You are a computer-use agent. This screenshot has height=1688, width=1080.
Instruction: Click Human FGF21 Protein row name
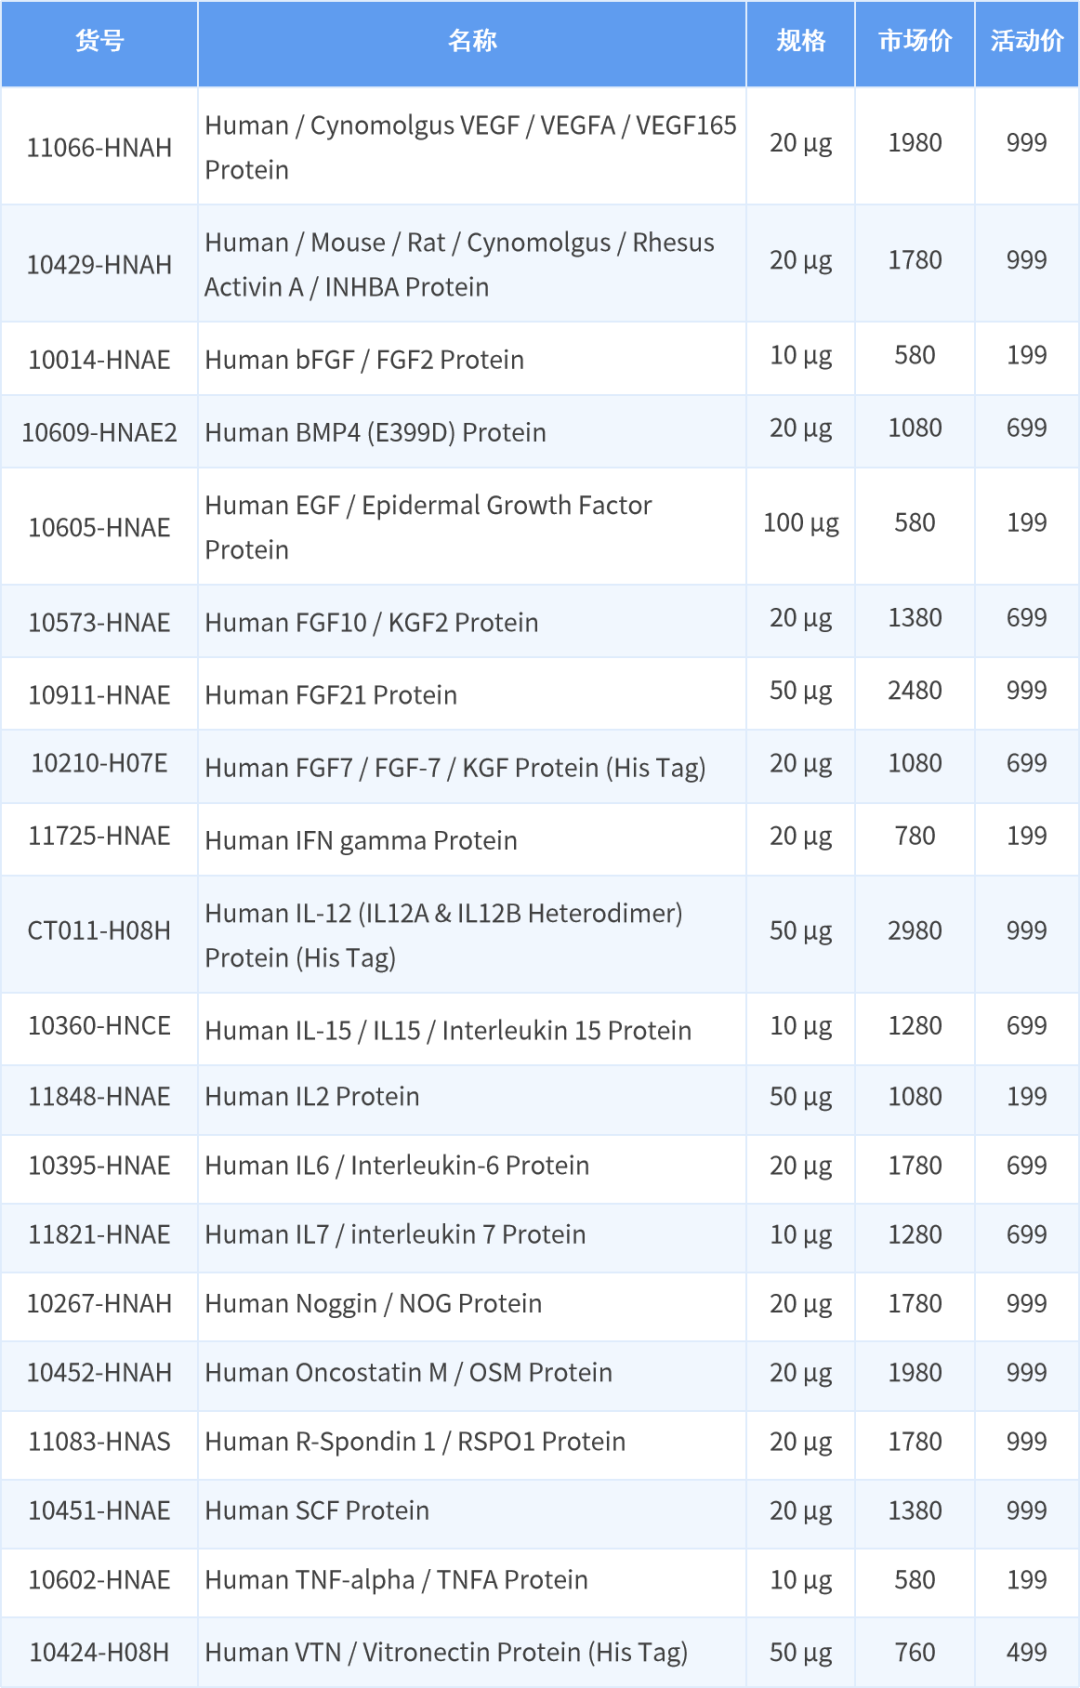coord(331,695)
